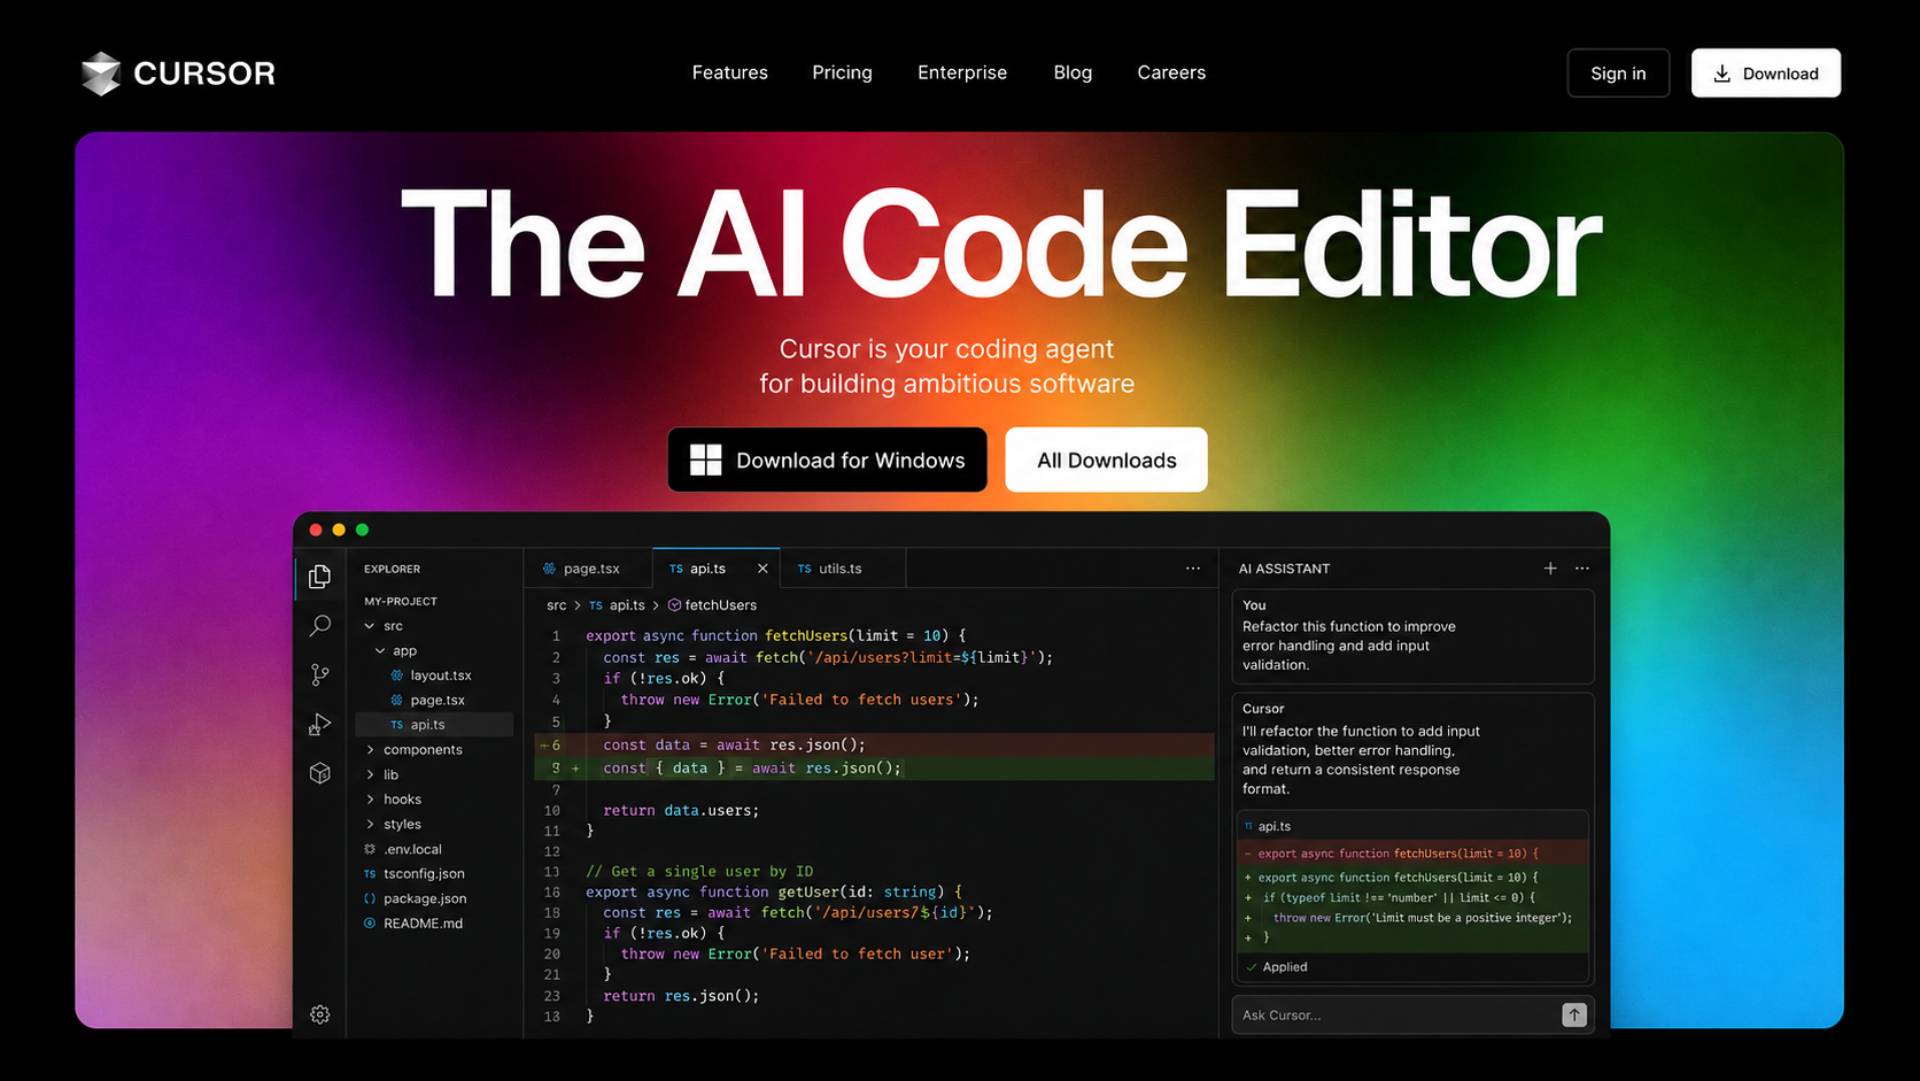Open the Explorer files icon in activity bar

[320, 577]
